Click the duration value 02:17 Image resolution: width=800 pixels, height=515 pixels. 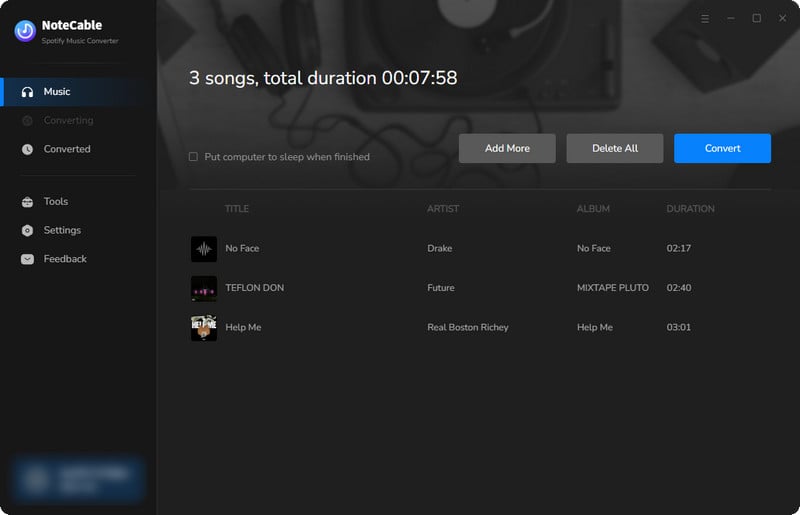tap(679, 249)
